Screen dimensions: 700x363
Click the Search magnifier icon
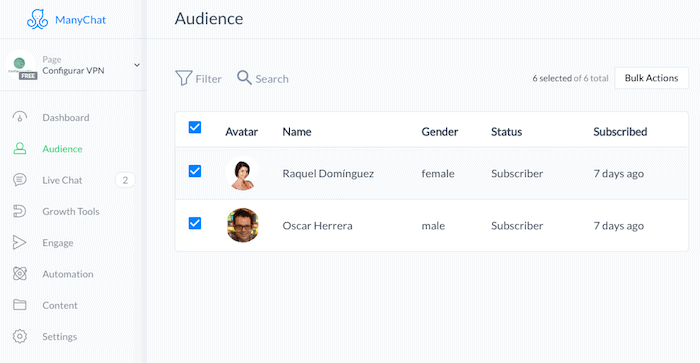pos(244,77)
